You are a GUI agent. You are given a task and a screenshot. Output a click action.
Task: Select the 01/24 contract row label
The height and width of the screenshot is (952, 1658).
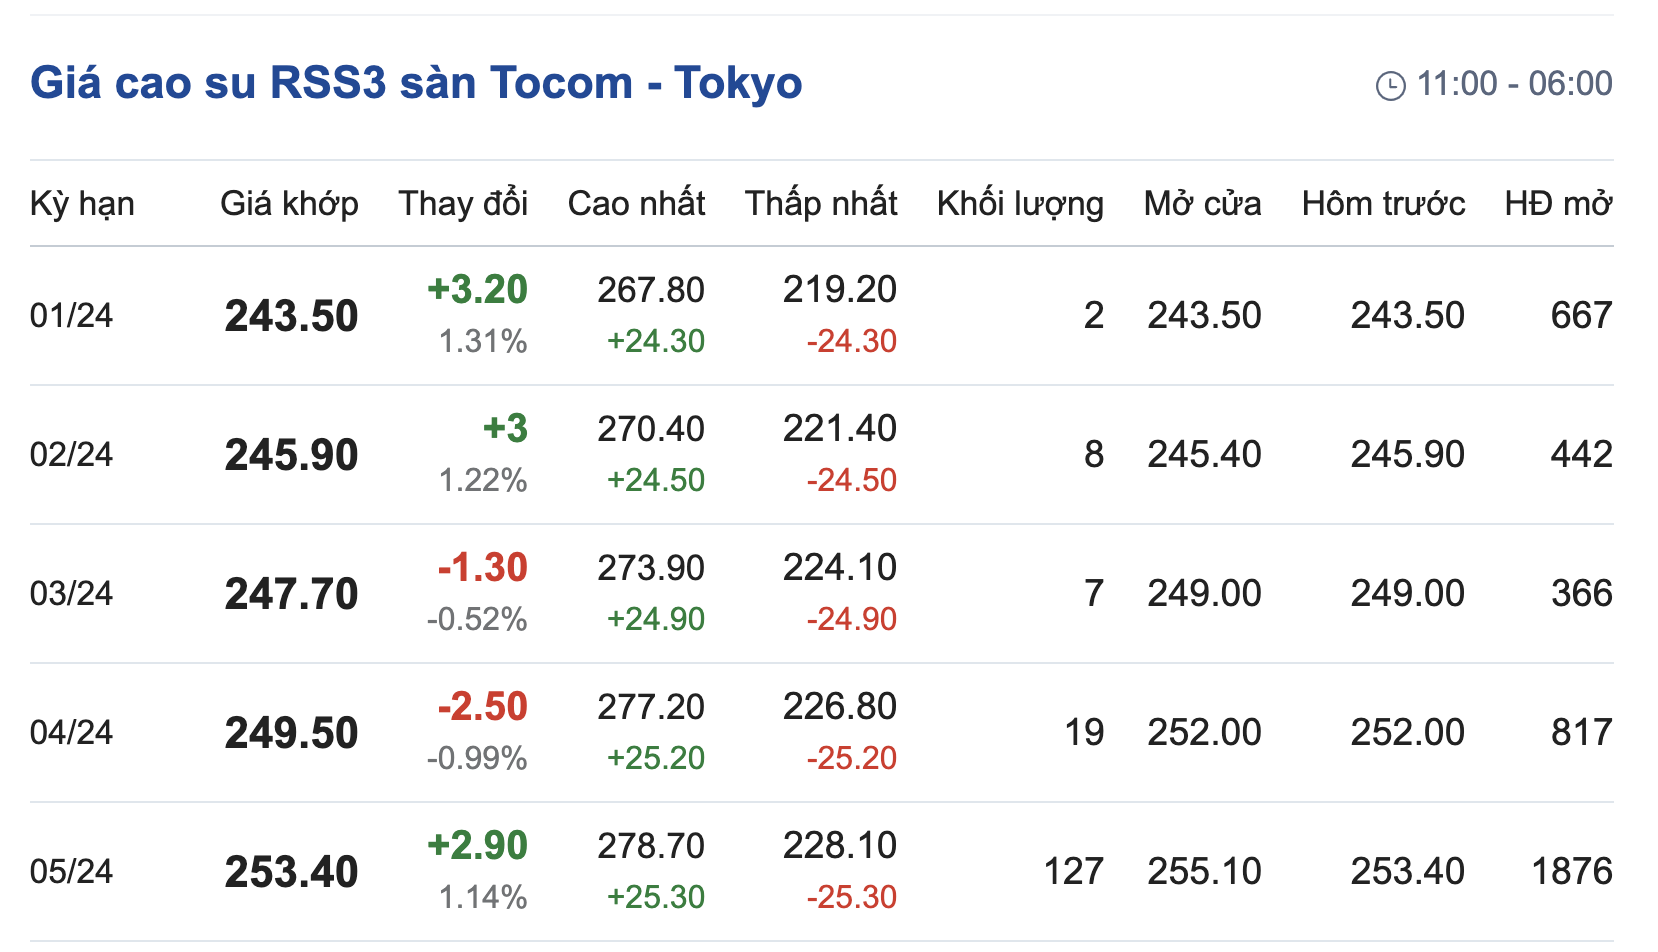tap(71, 316)
